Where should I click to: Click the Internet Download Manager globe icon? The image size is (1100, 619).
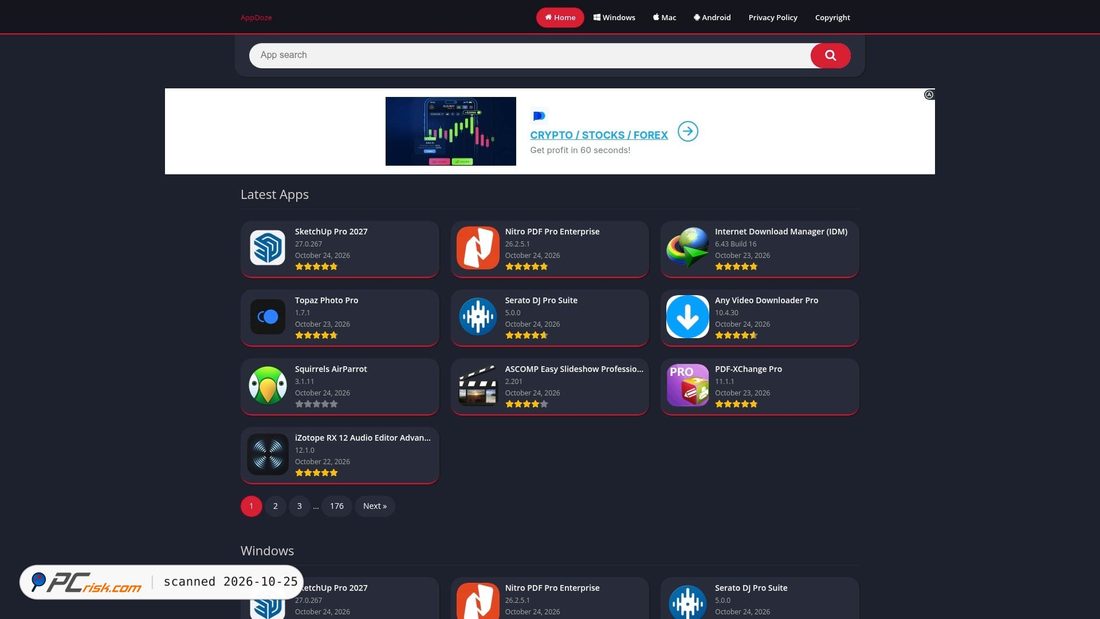[x=688, y=248]
